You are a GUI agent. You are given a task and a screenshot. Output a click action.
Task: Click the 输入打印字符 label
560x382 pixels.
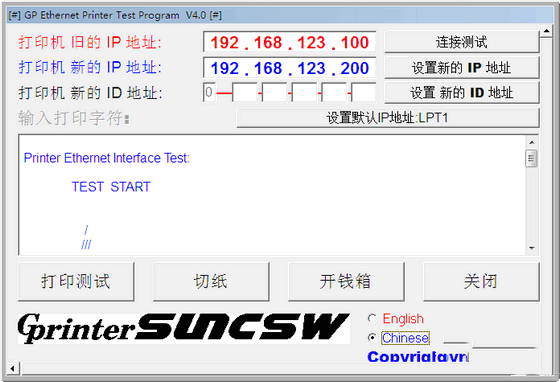coord(74,118)
